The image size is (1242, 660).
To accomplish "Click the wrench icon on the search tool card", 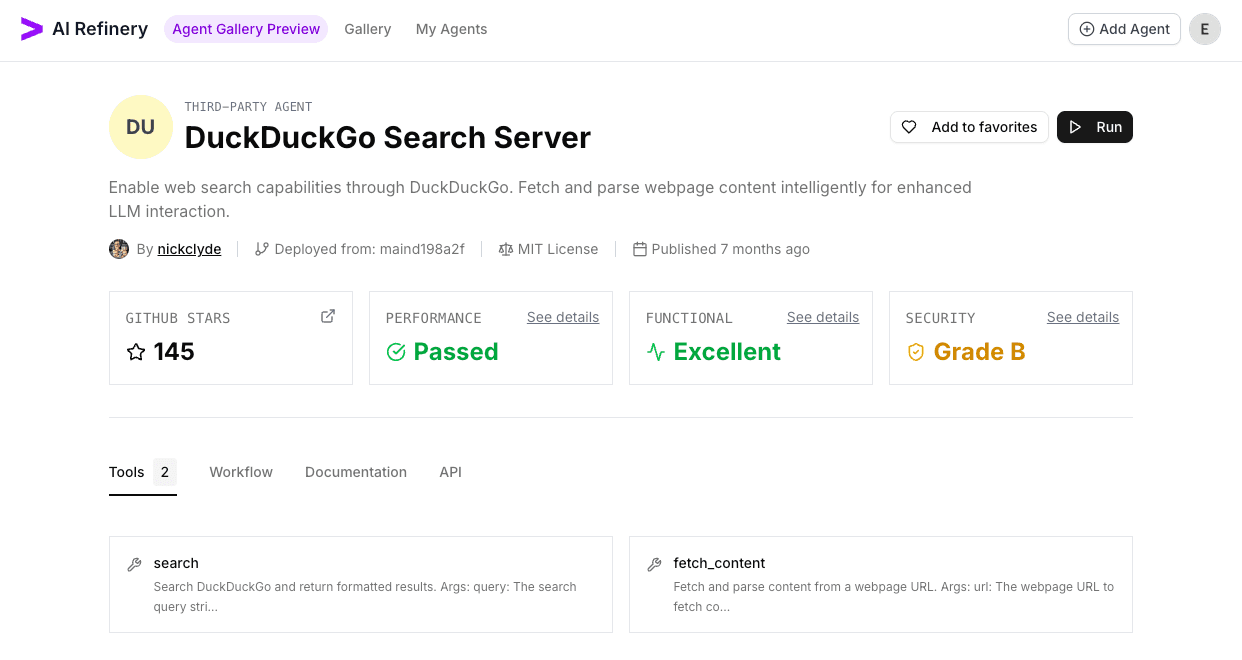I will (x=134, y=563).
